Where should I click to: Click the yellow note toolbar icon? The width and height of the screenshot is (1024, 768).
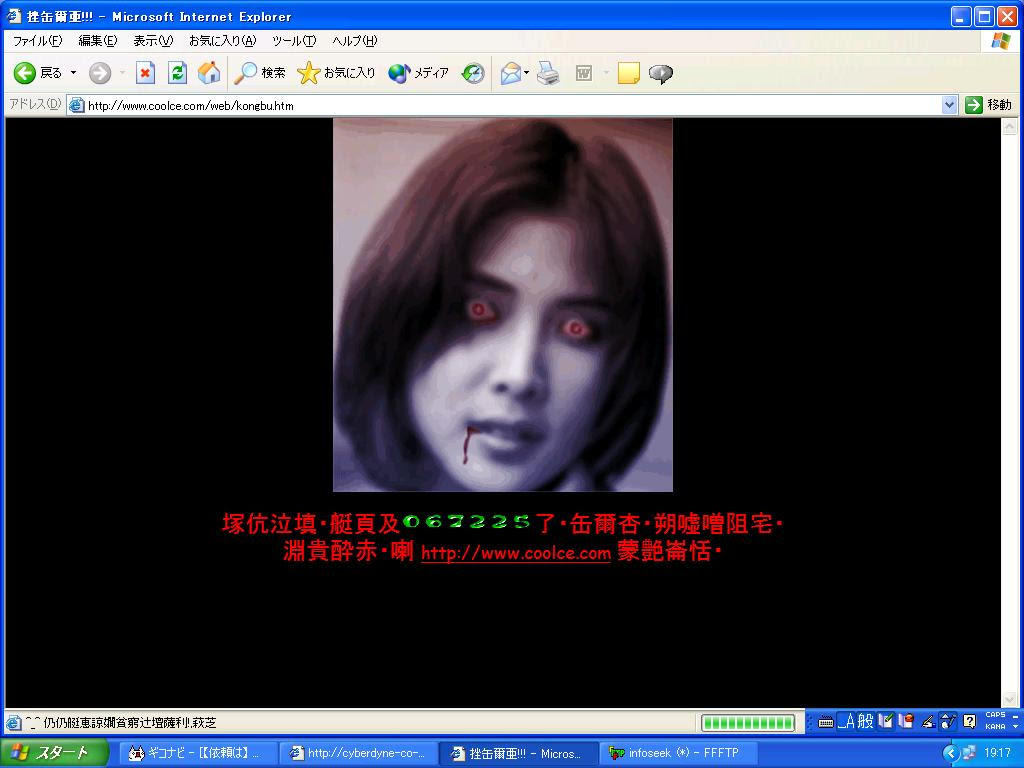(x=628, y=73)
